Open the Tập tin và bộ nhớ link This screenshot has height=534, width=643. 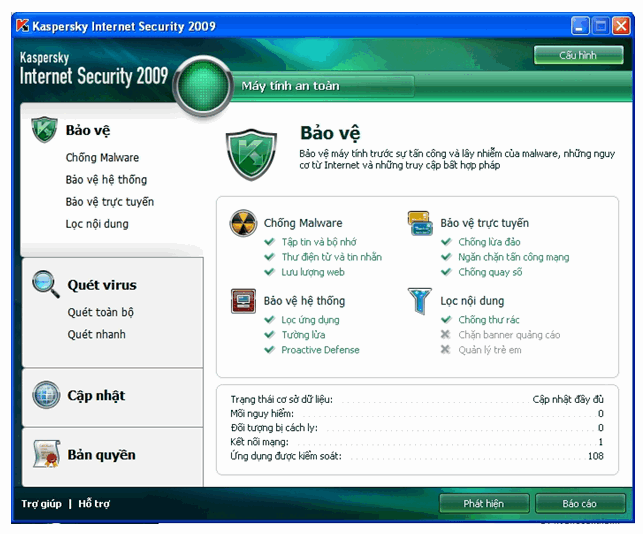319,242
